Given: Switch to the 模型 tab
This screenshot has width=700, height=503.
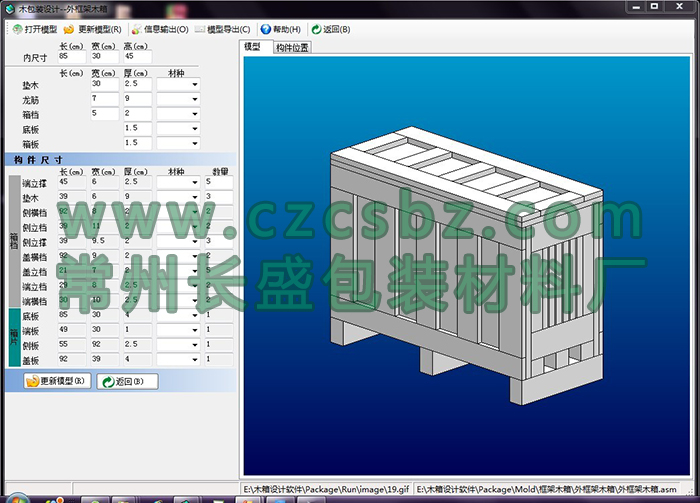Looking at the screenshot, I should point(256,46).
